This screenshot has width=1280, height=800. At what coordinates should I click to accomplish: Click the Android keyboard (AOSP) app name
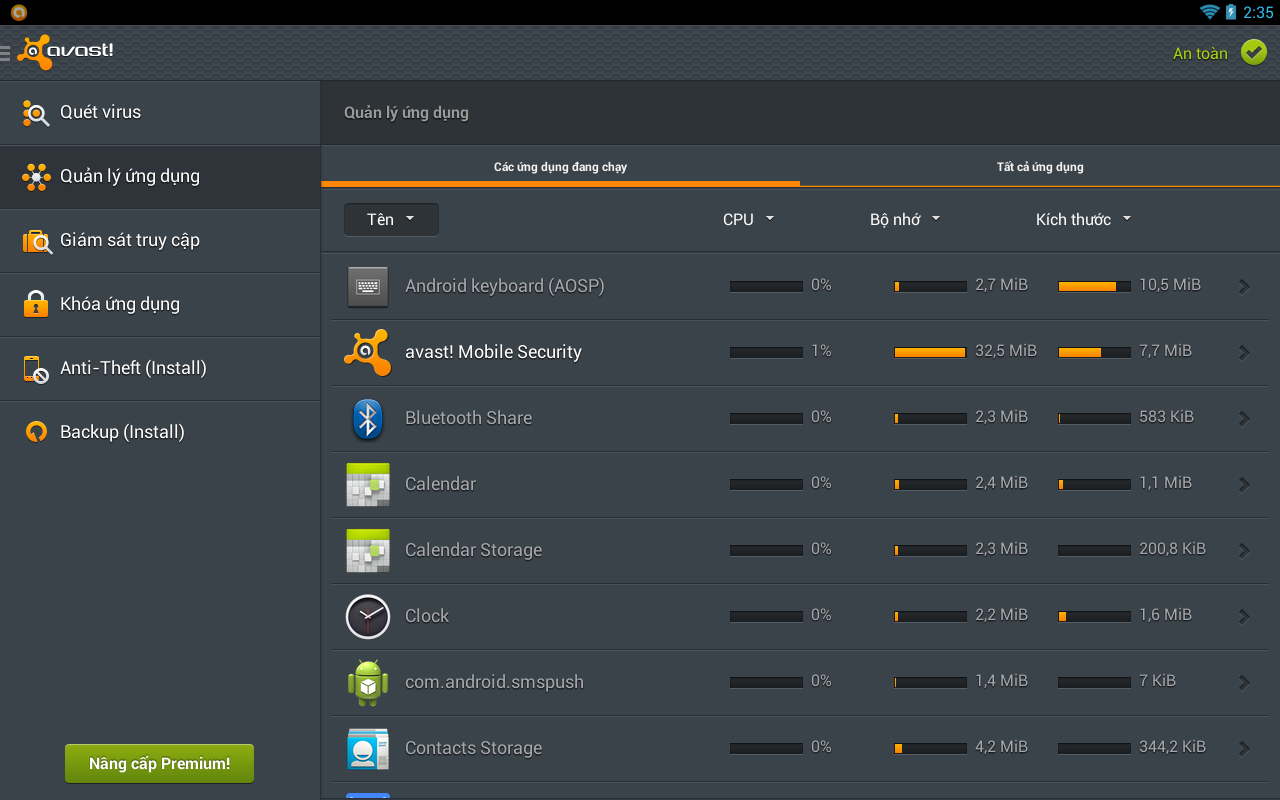pyautogui.click(x=505, y=286)
